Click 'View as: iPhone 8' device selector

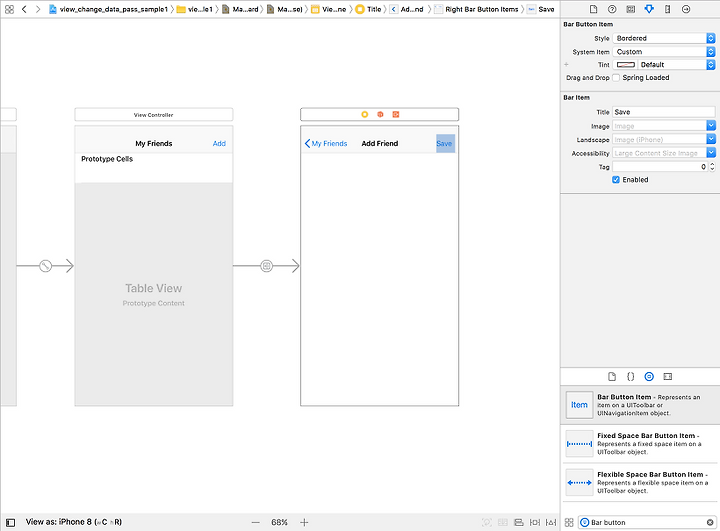click(73, 522)
